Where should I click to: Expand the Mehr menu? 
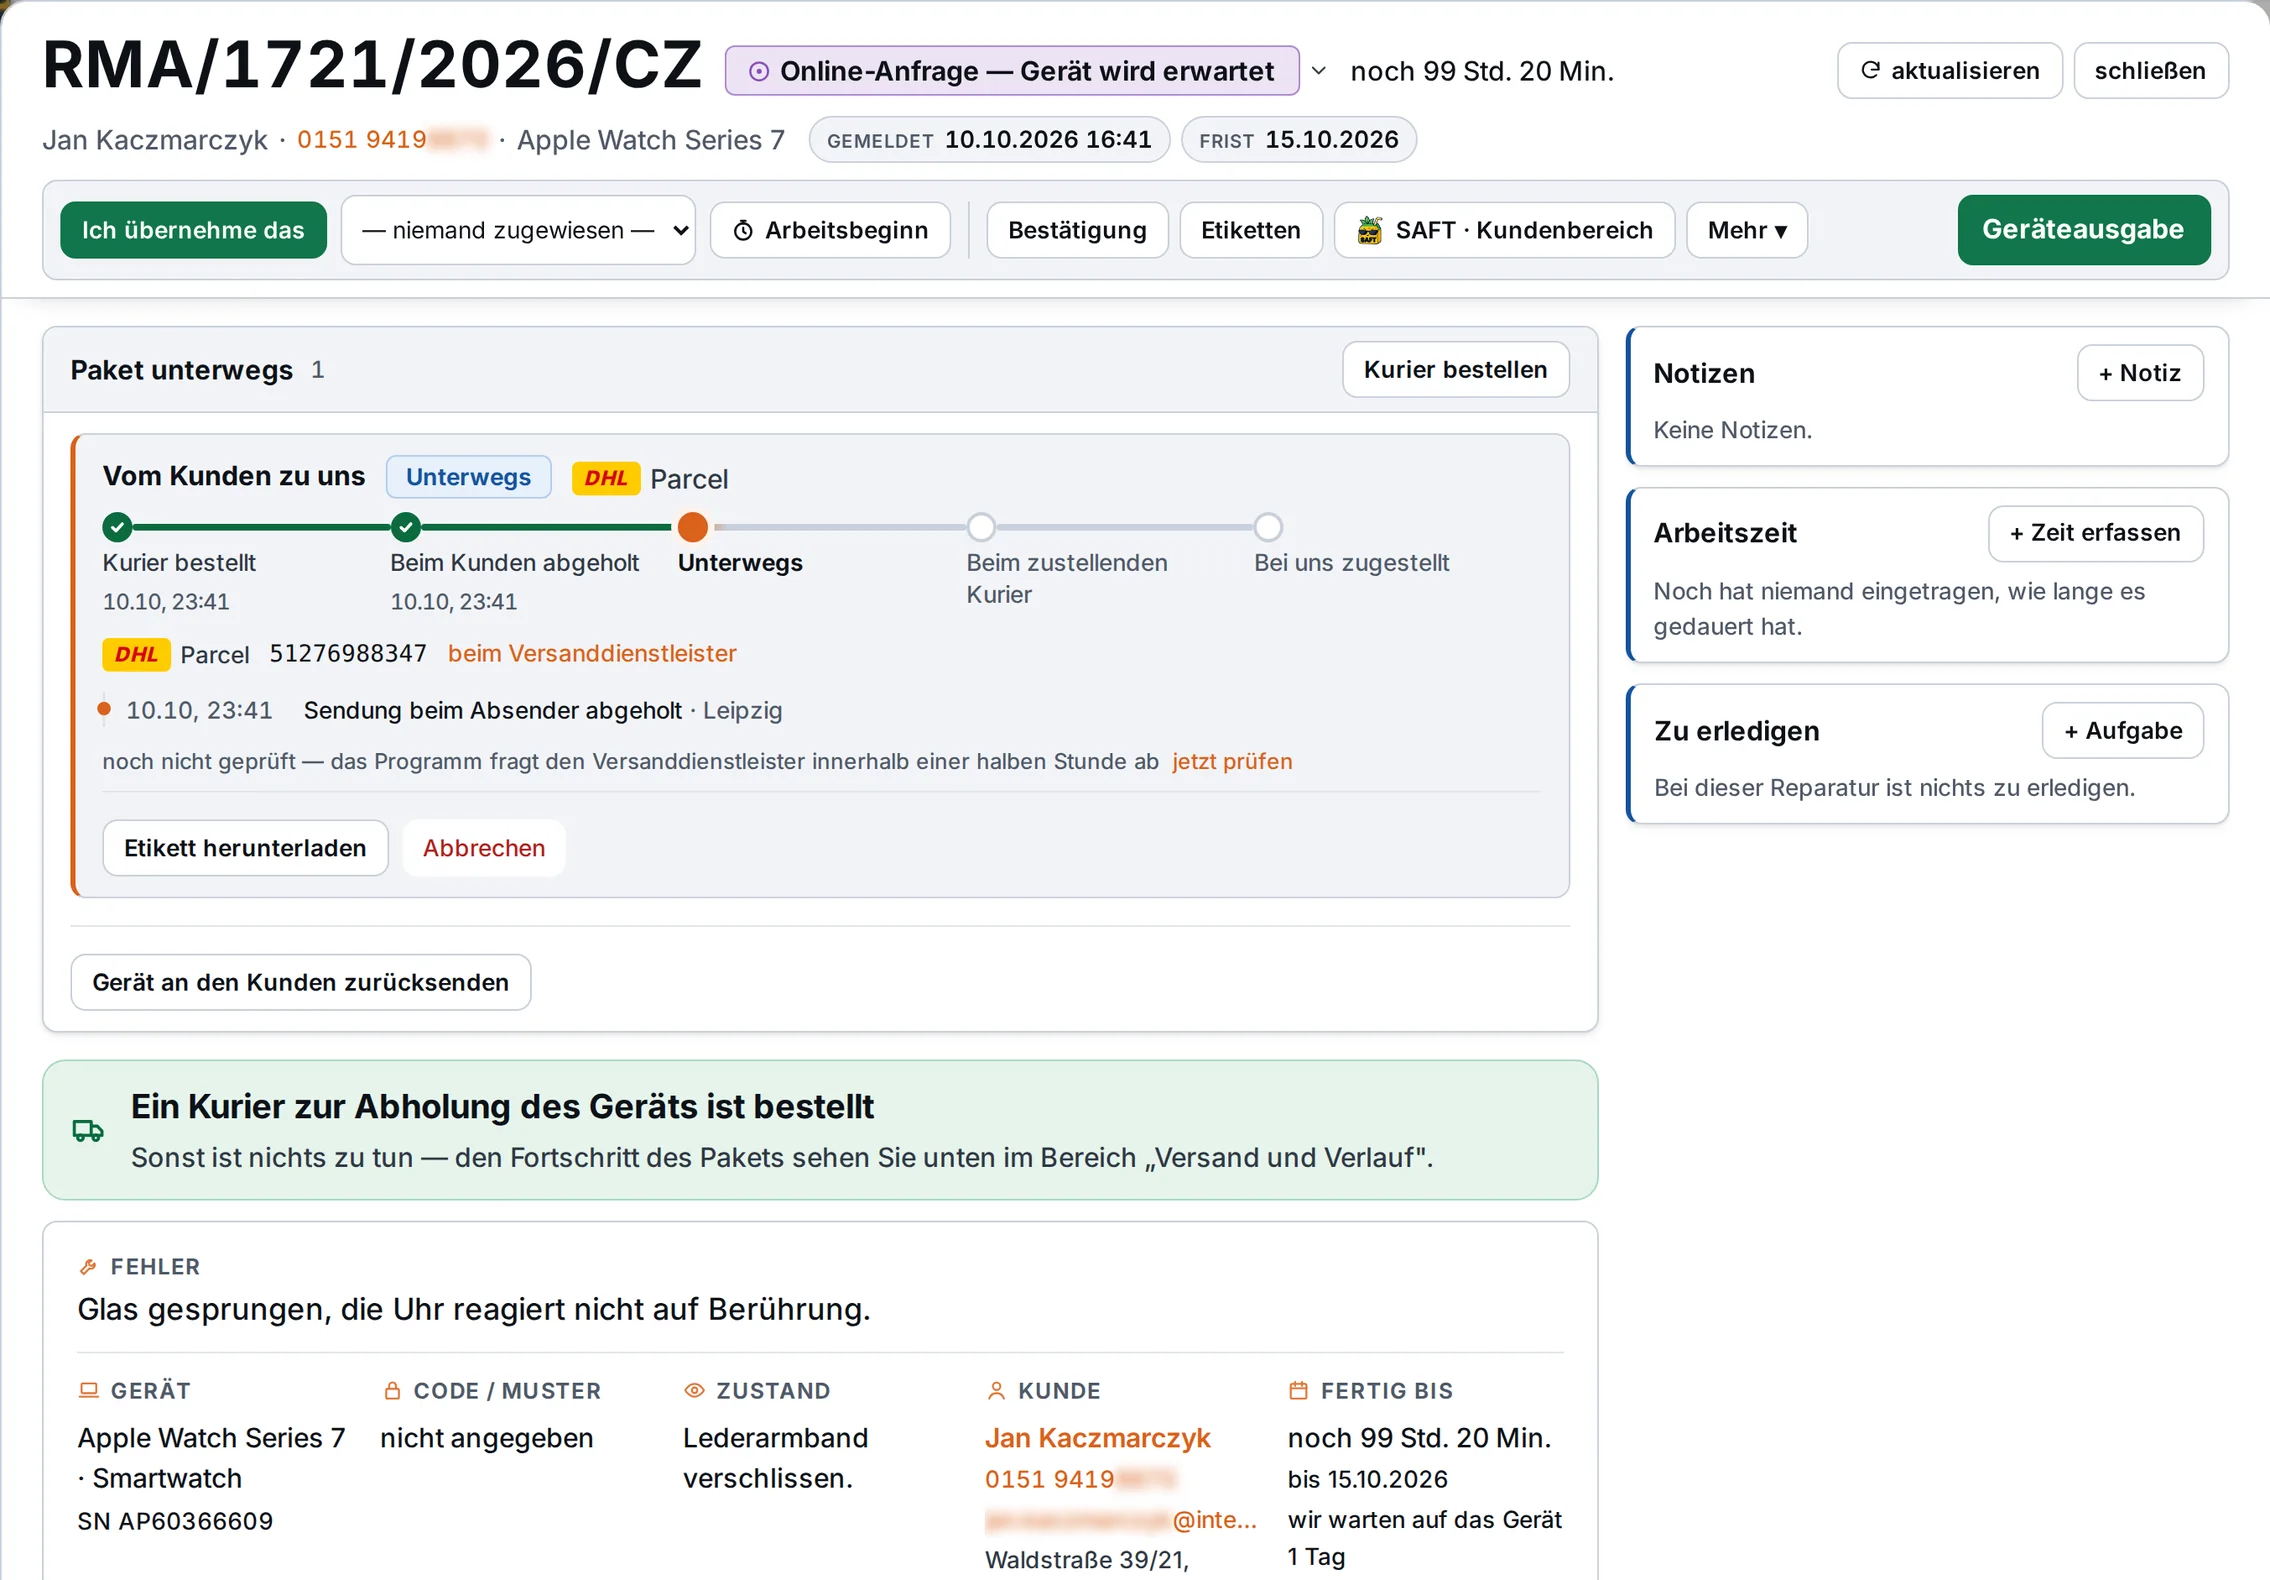(1746, 230)
